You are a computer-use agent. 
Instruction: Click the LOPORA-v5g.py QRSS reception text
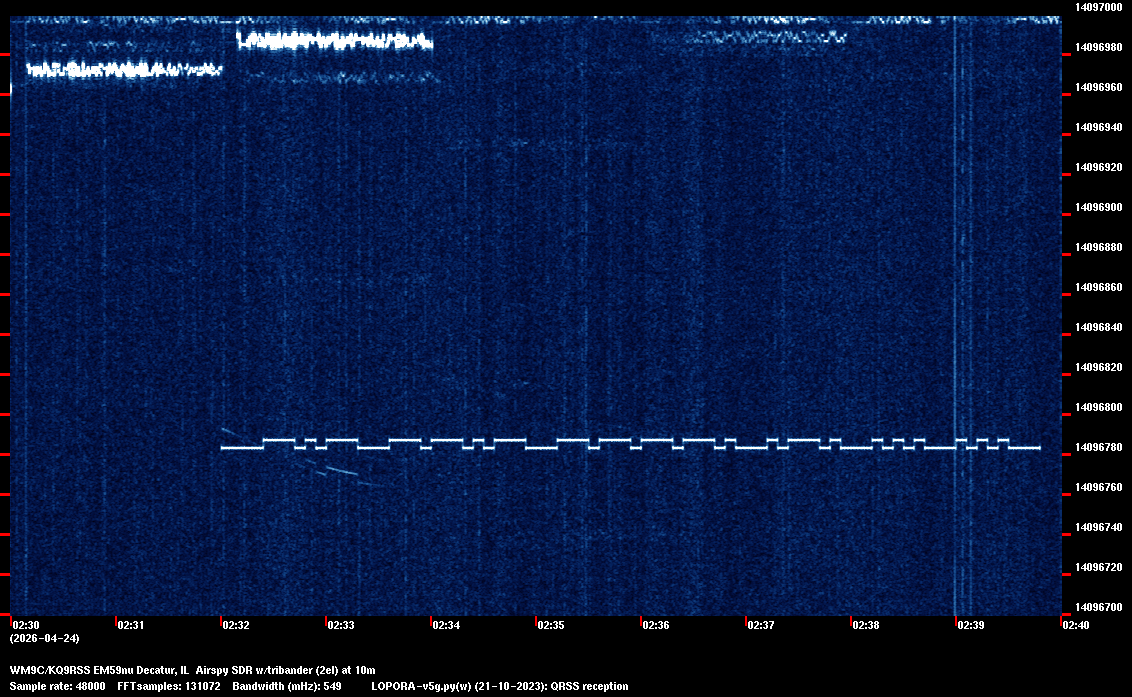[x=499, y=686]
